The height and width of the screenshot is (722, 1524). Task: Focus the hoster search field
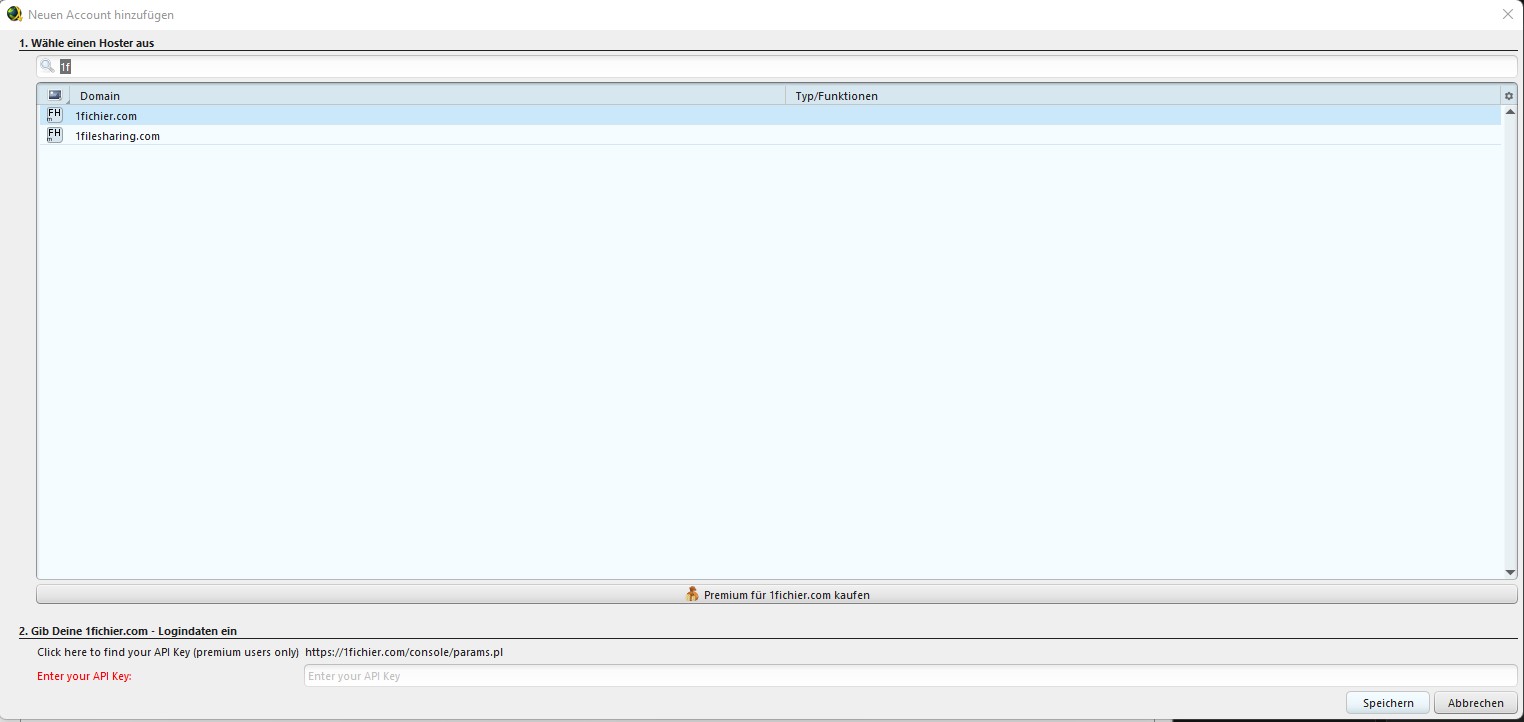[x=777, y=66]
